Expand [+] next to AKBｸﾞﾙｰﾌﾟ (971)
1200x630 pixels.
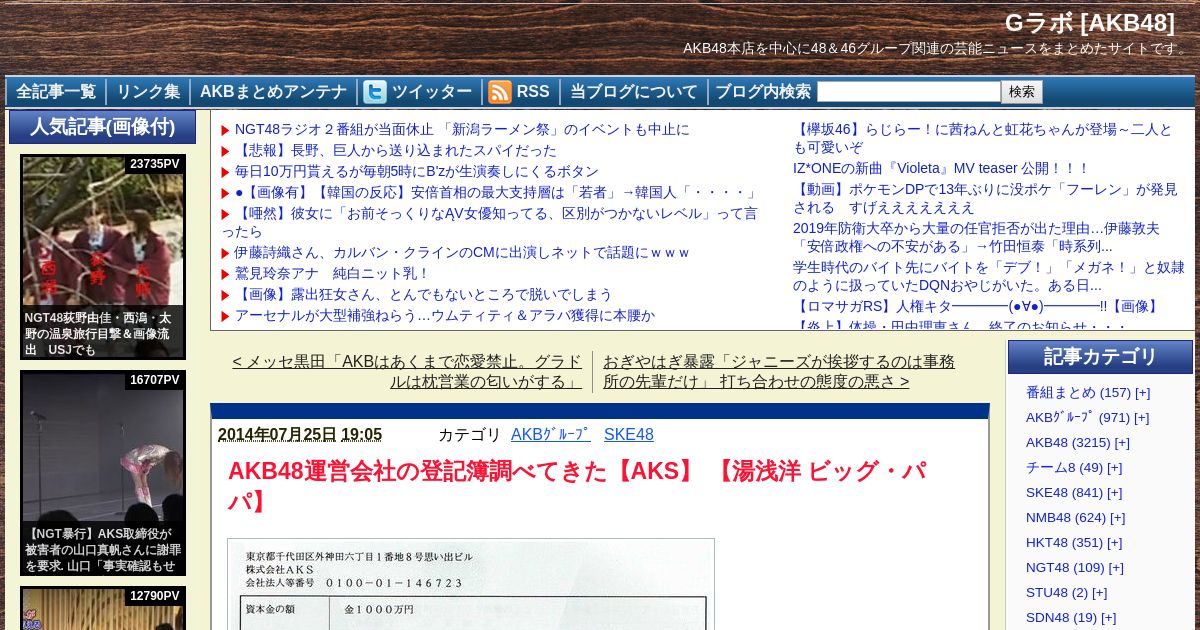pos(1141,417)
